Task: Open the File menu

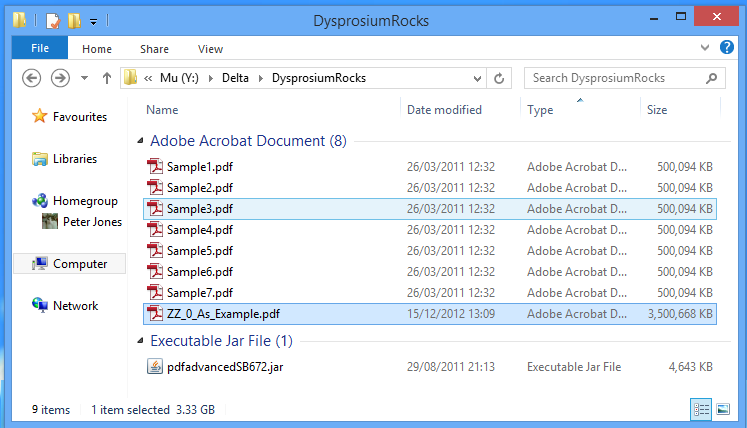Action: tap(40, 48)
